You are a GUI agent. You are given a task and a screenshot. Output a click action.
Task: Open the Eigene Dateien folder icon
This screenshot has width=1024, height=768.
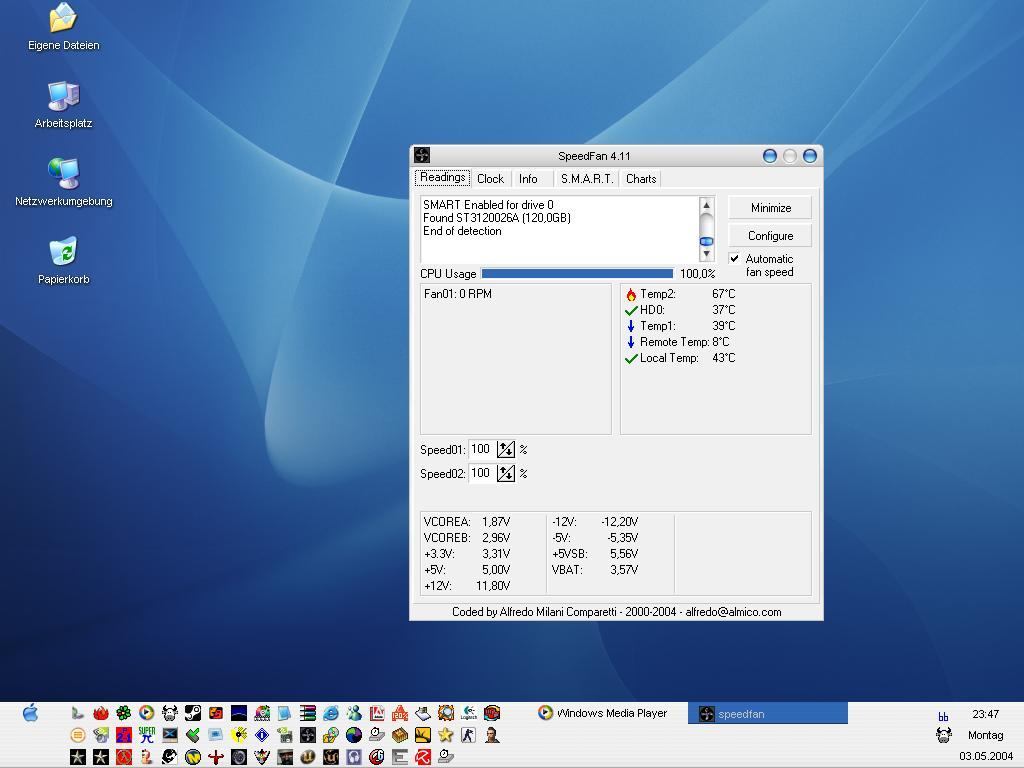coord(63,18)
